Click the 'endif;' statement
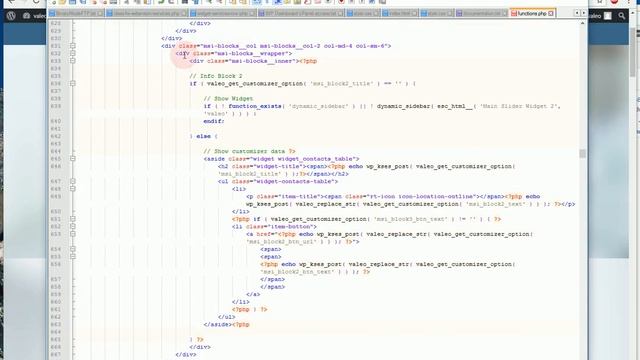The image size is (640, 360). [x=214, y=121]
